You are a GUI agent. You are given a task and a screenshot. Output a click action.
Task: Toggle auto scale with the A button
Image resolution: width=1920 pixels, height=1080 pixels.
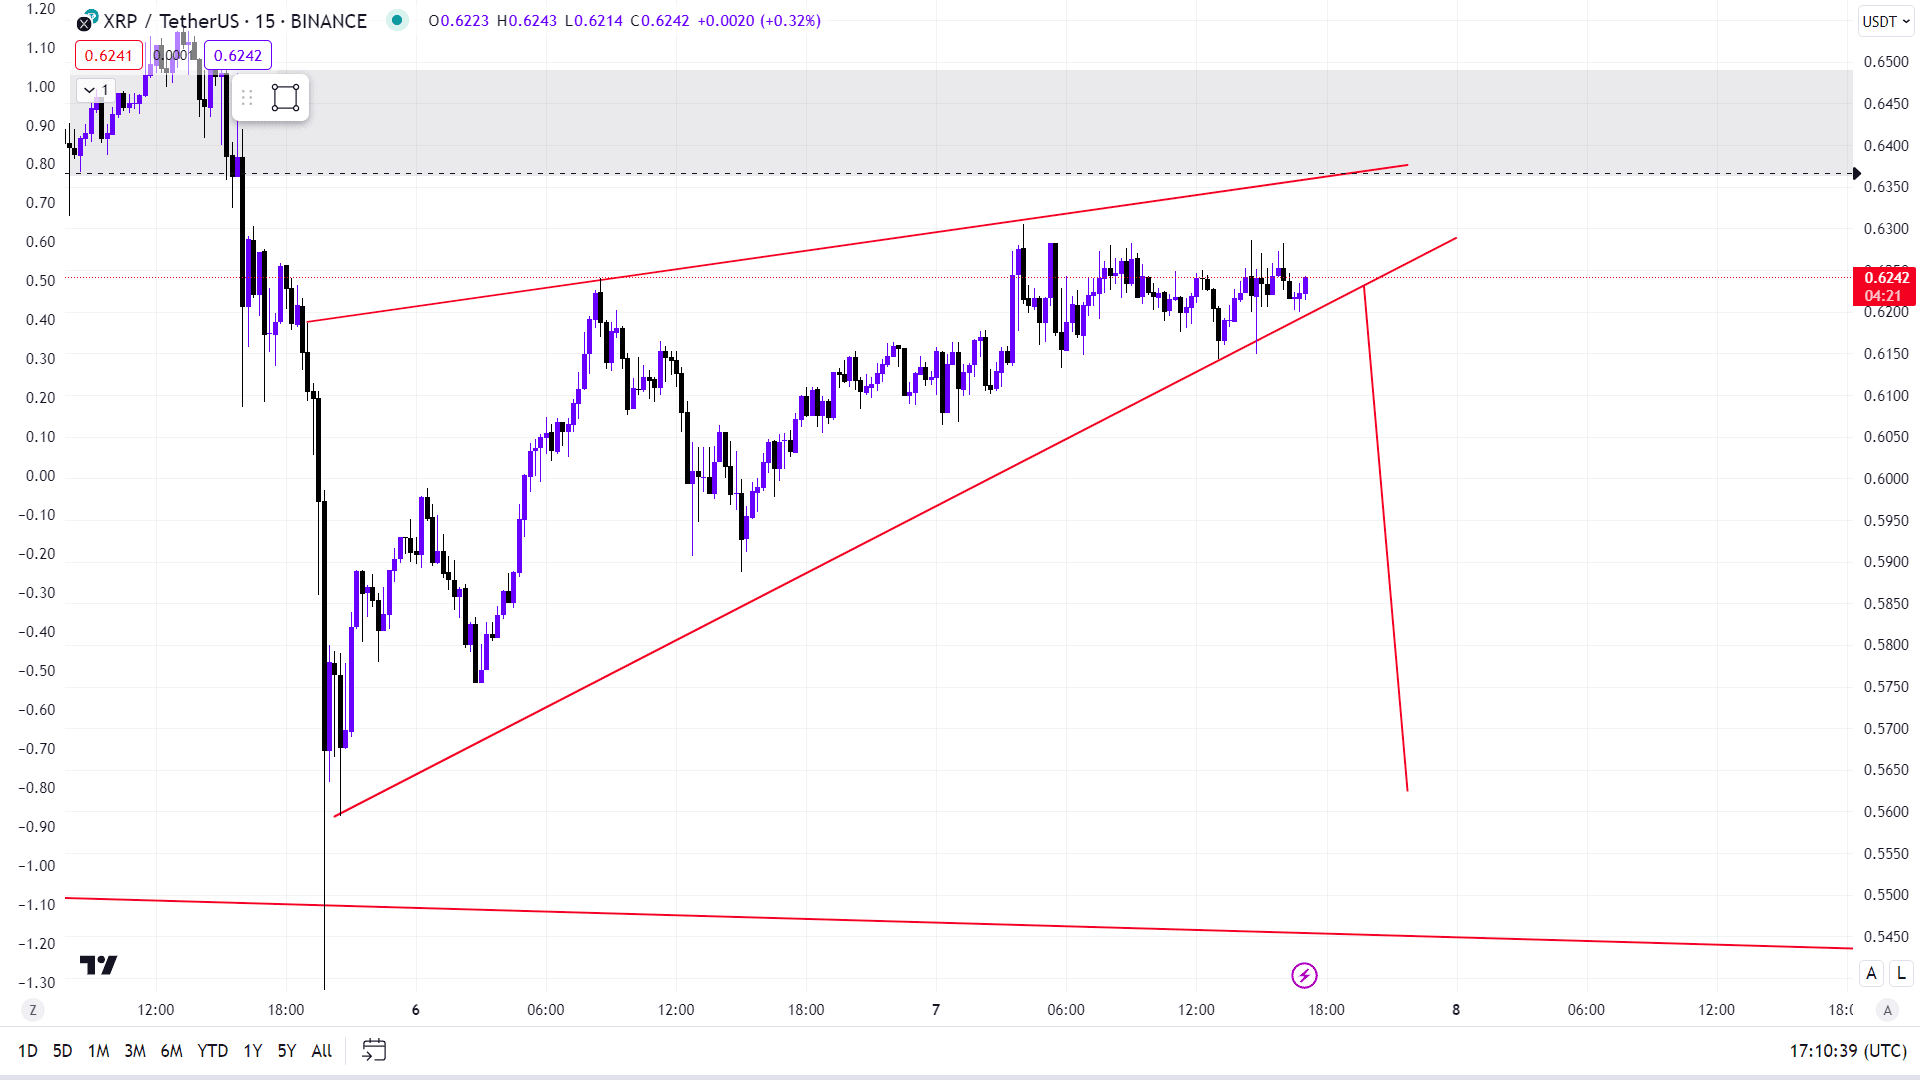tap(1871, 973)
